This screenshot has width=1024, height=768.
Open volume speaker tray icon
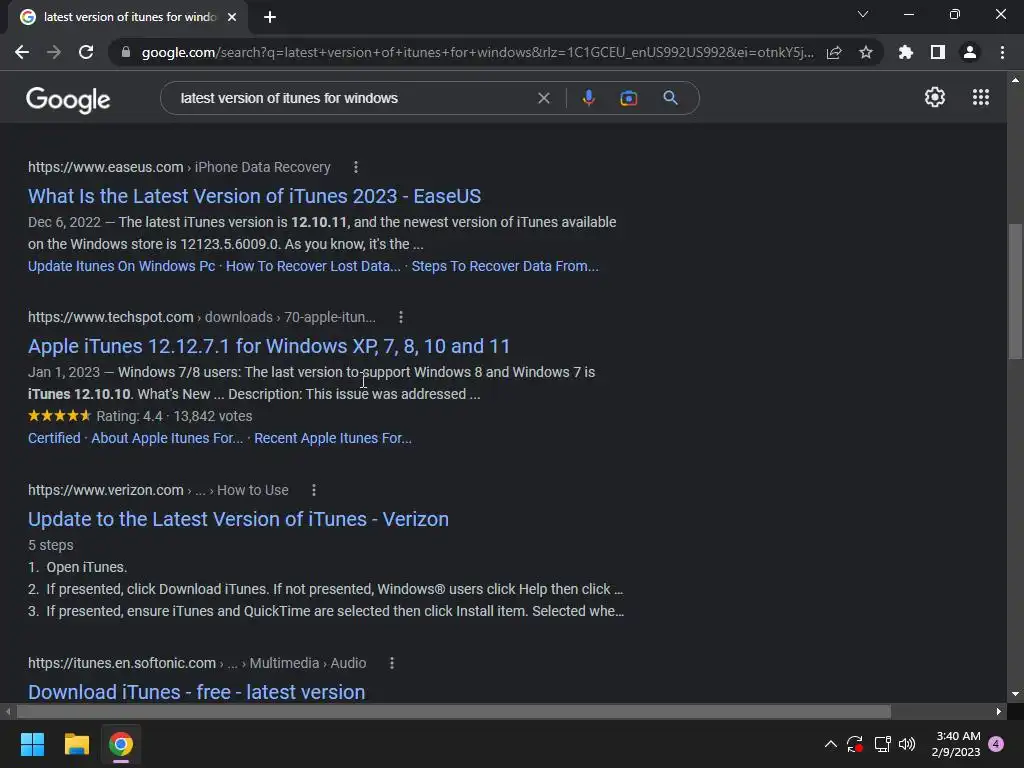[907, 744]
